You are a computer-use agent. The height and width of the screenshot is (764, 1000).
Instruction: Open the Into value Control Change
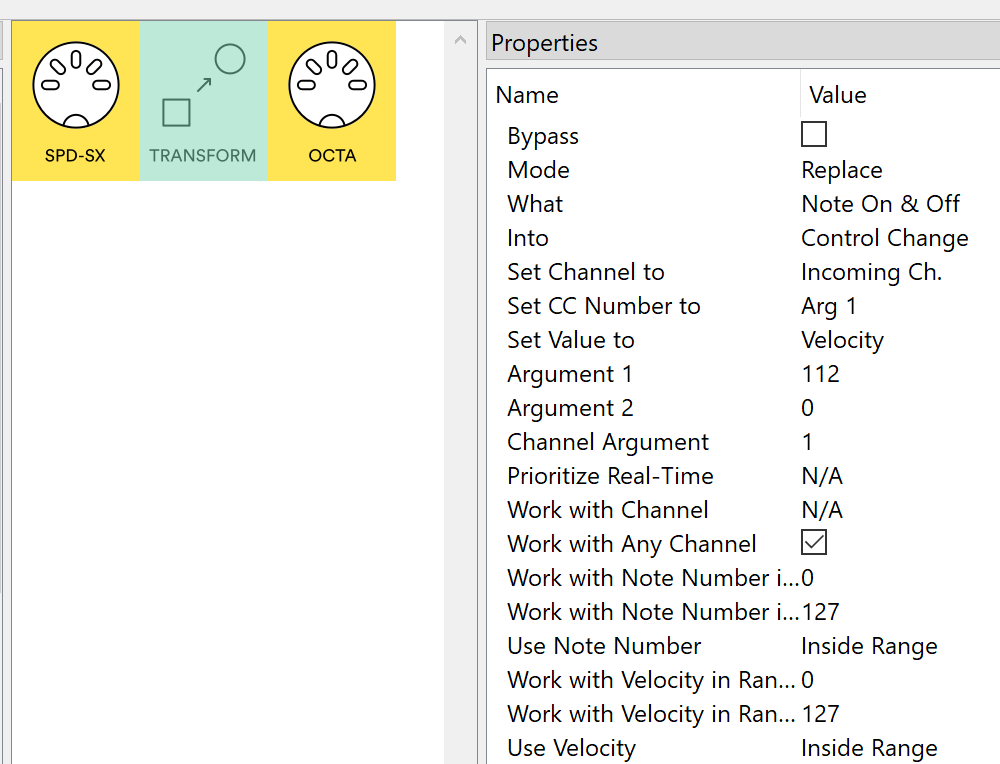point(884,238)
